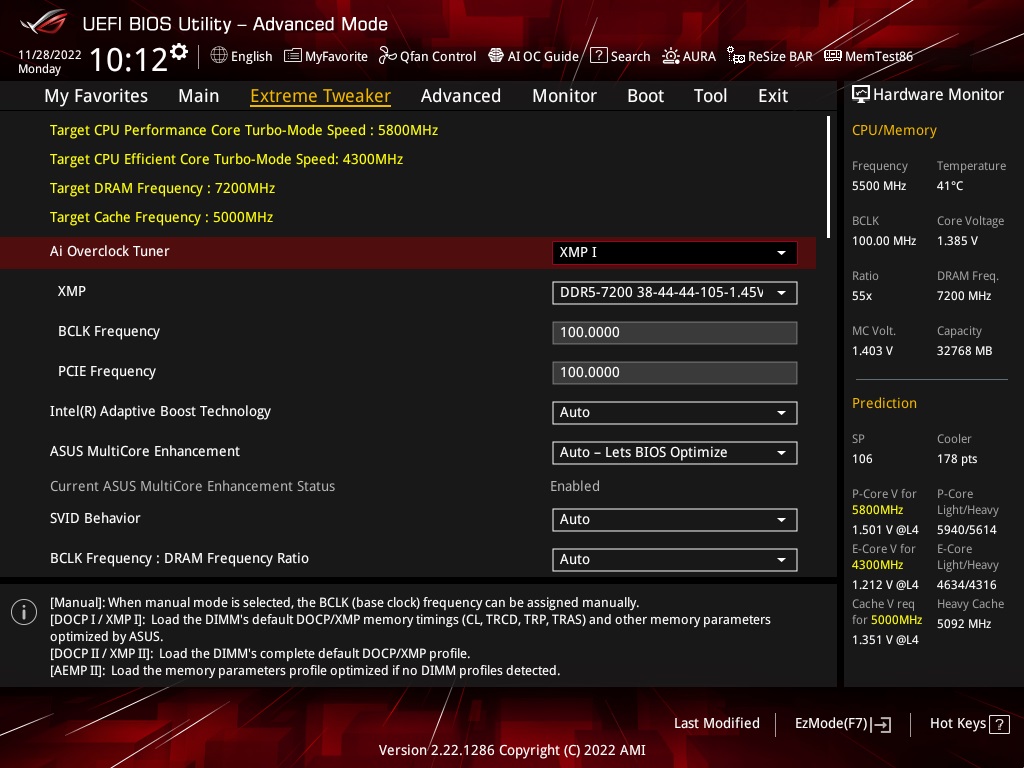The height and width of the screenshot is (768, 1024).
Task: Change the English language setting
Action: click(241, 56)
